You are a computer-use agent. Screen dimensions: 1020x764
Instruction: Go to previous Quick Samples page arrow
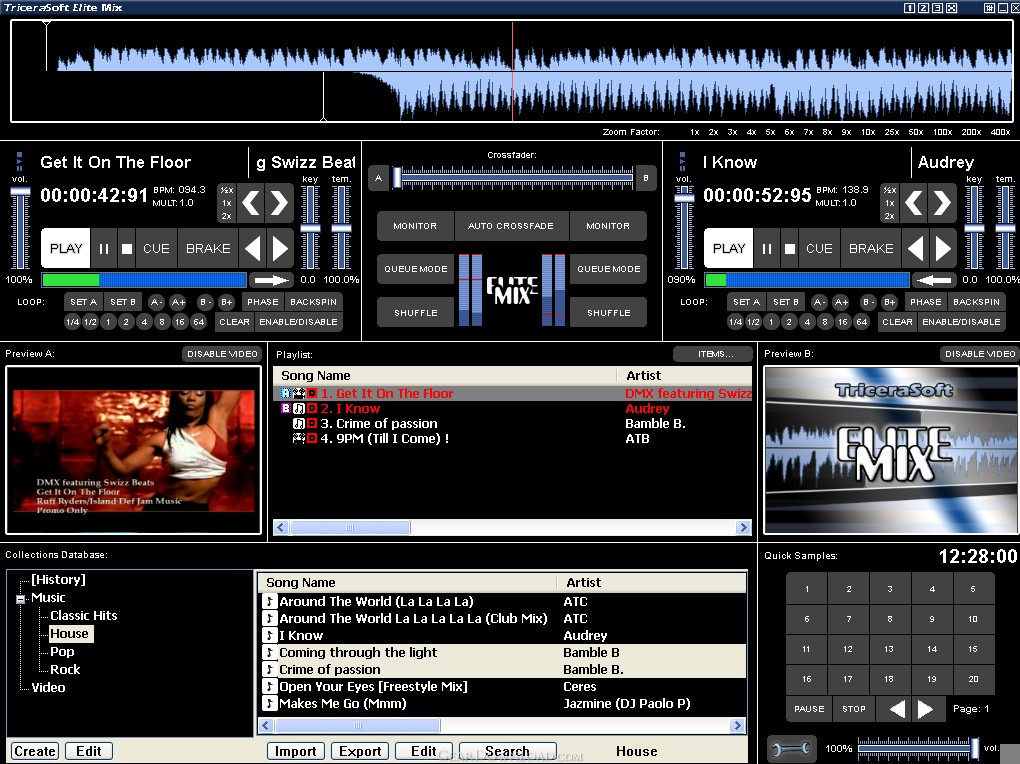(x=897, y=709)
